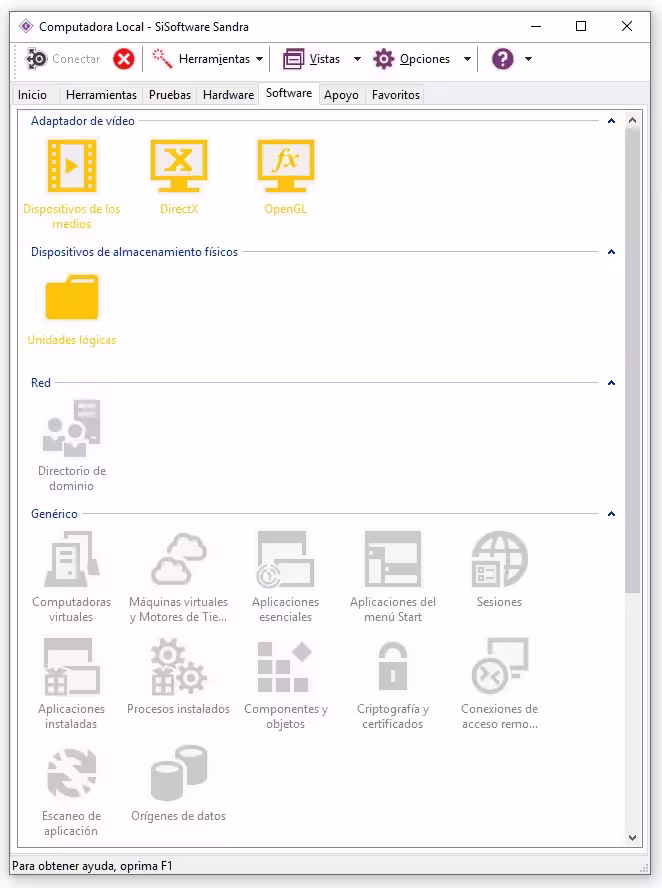Viewport: 662px width, 888px height.
Task: Click the Herramientas magic wand icon
Action: pos(163,58)
